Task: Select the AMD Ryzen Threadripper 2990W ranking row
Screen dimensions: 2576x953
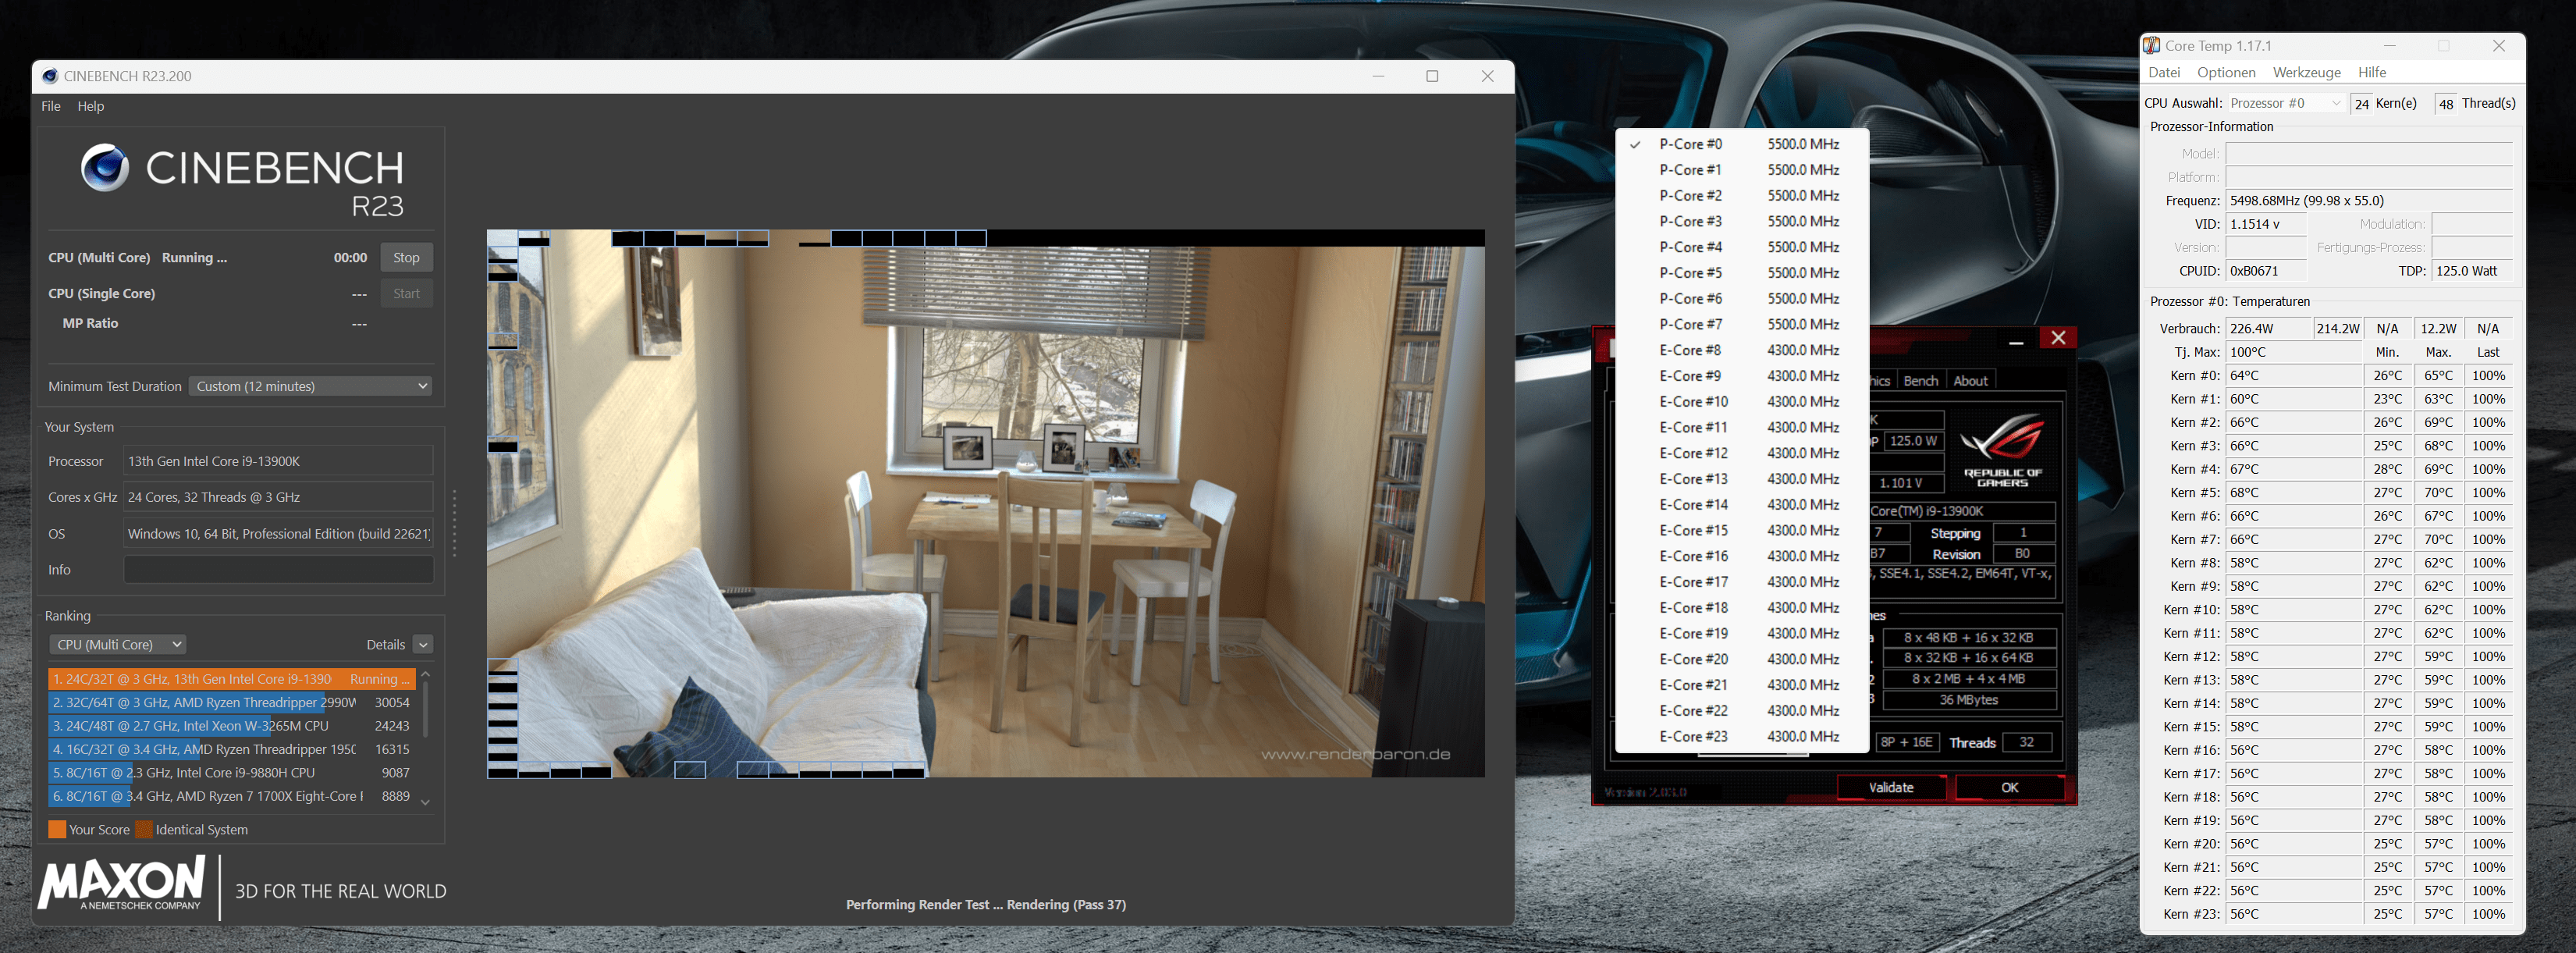Action: point(231,703)
